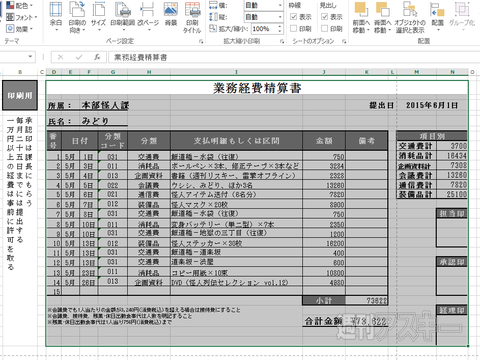Open the 配色 theme colors menu

point(20,5)
